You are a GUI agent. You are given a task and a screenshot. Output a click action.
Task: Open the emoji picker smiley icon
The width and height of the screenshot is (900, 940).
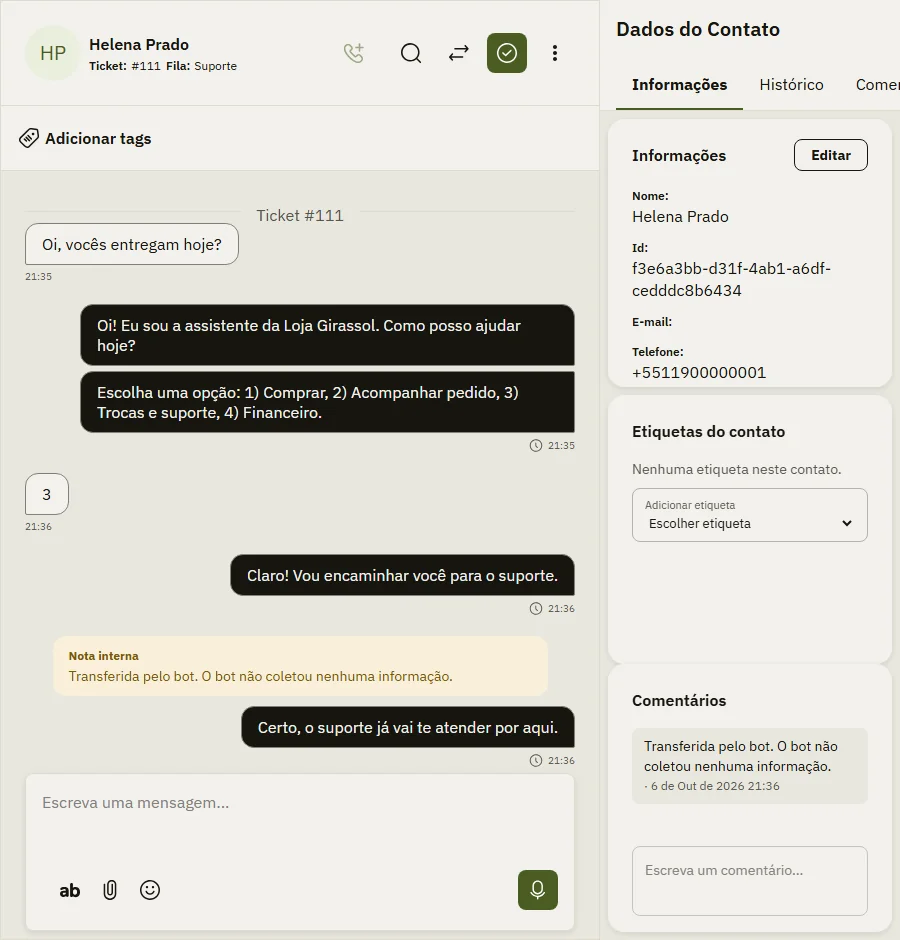pyautogui.click(x=150, y=890)
